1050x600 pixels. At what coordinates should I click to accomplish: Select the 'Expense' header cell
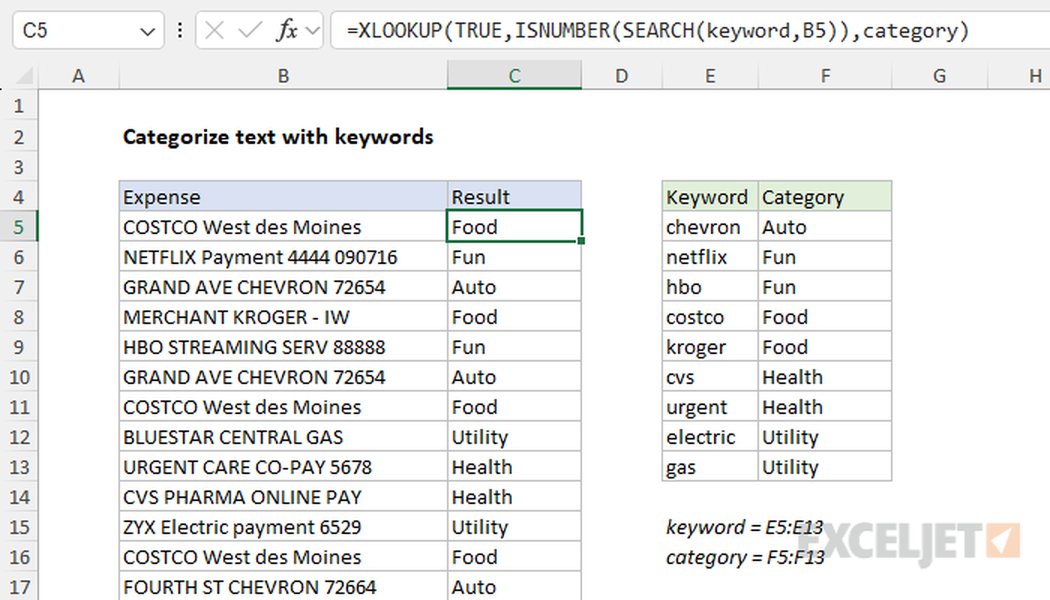283,197
